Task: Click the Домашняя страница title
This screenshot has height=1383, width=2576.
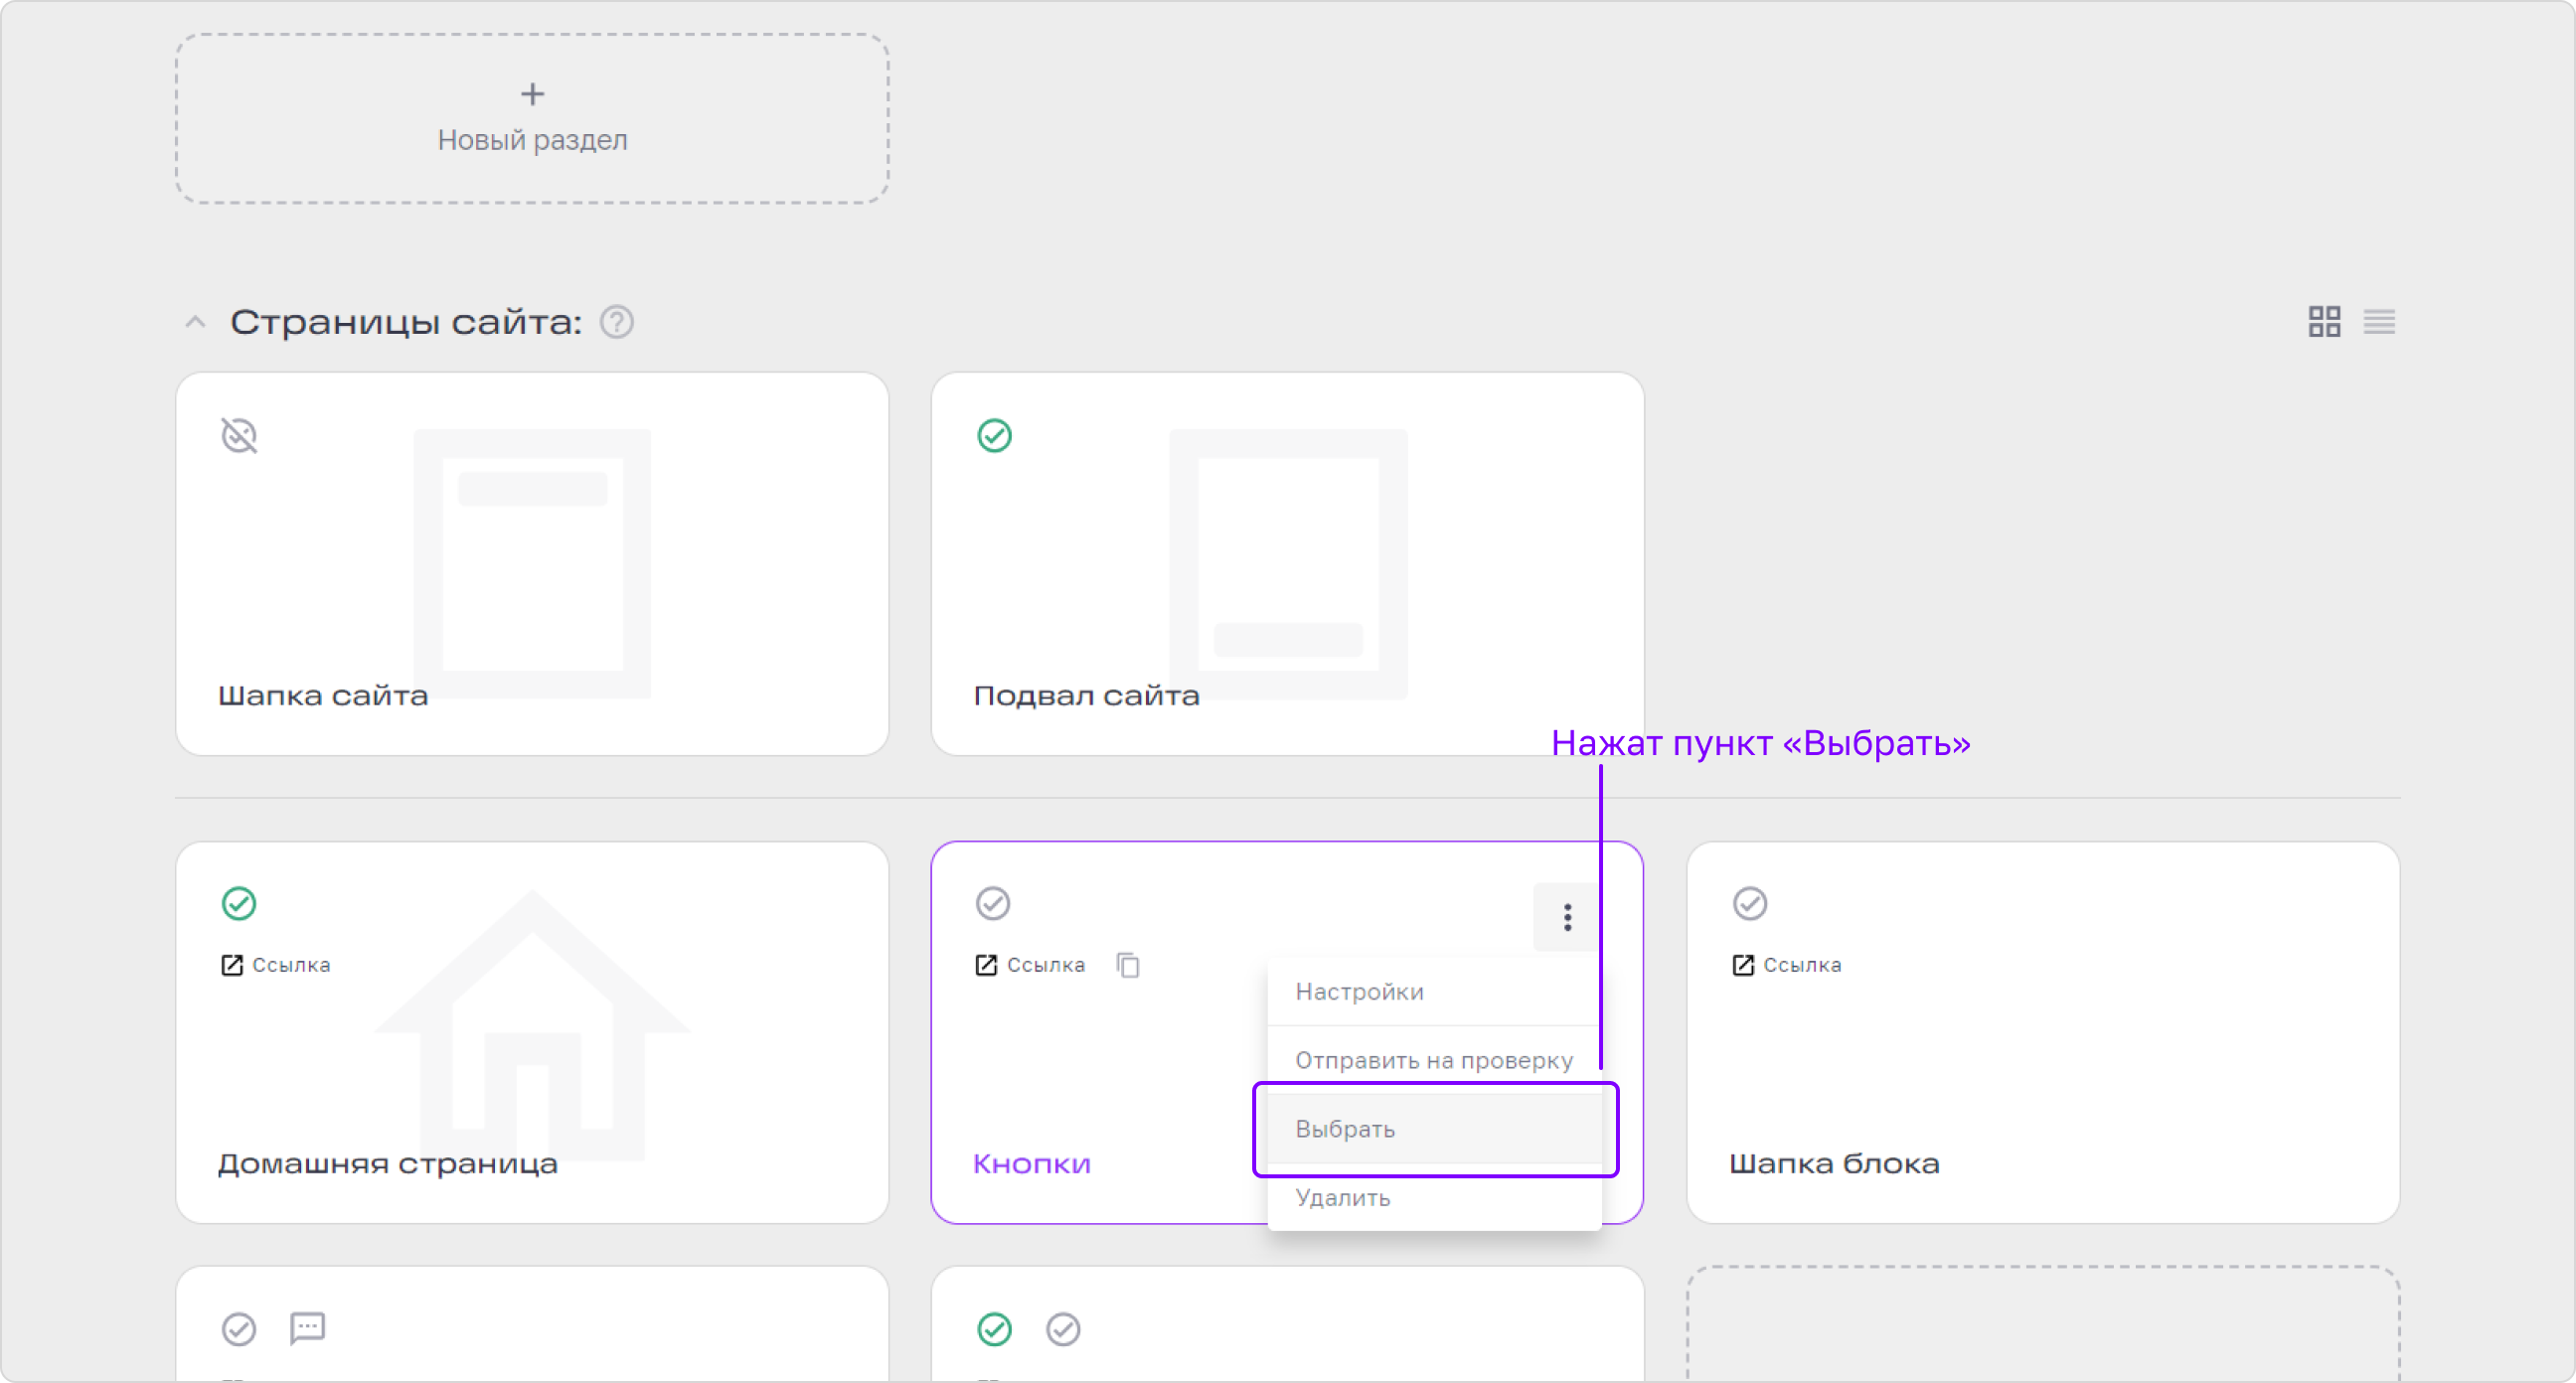Action: point(388,1163)
